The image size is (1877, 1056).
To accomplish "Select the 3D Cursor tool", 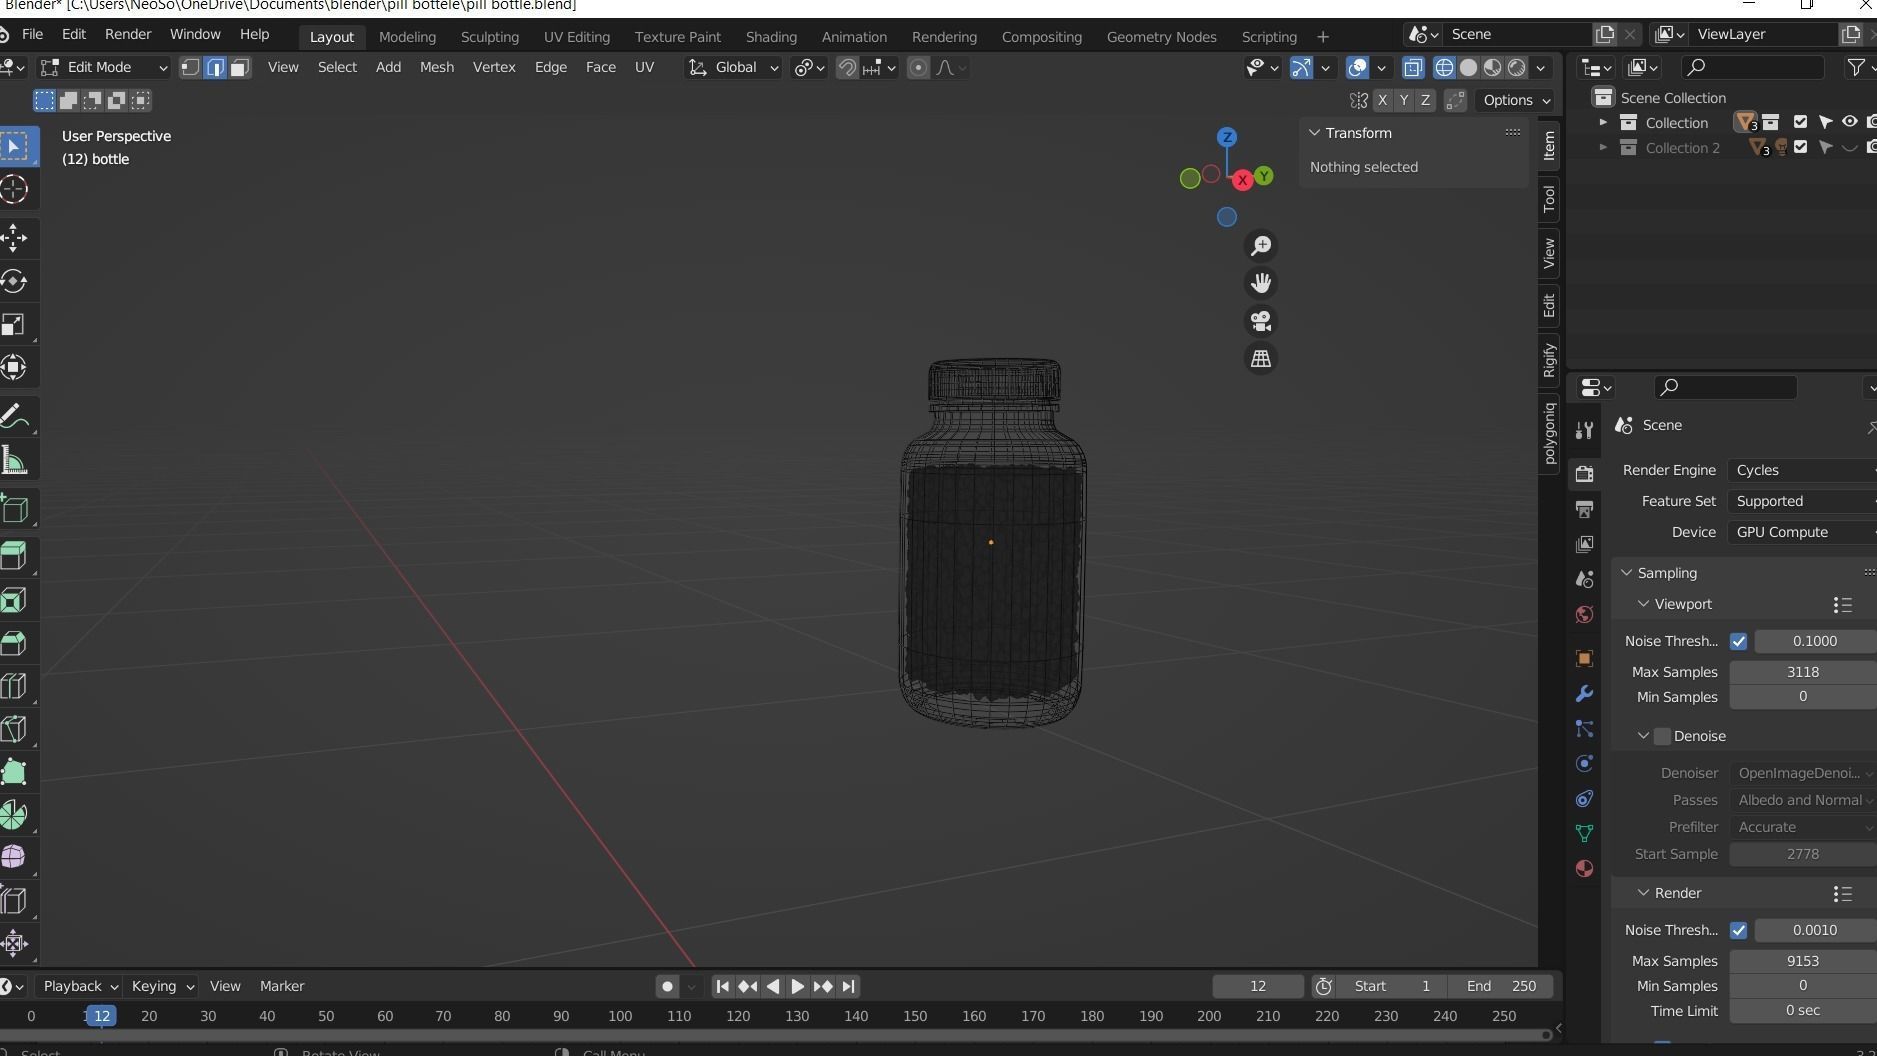I will pyautogui.click(x=15, y=189).
